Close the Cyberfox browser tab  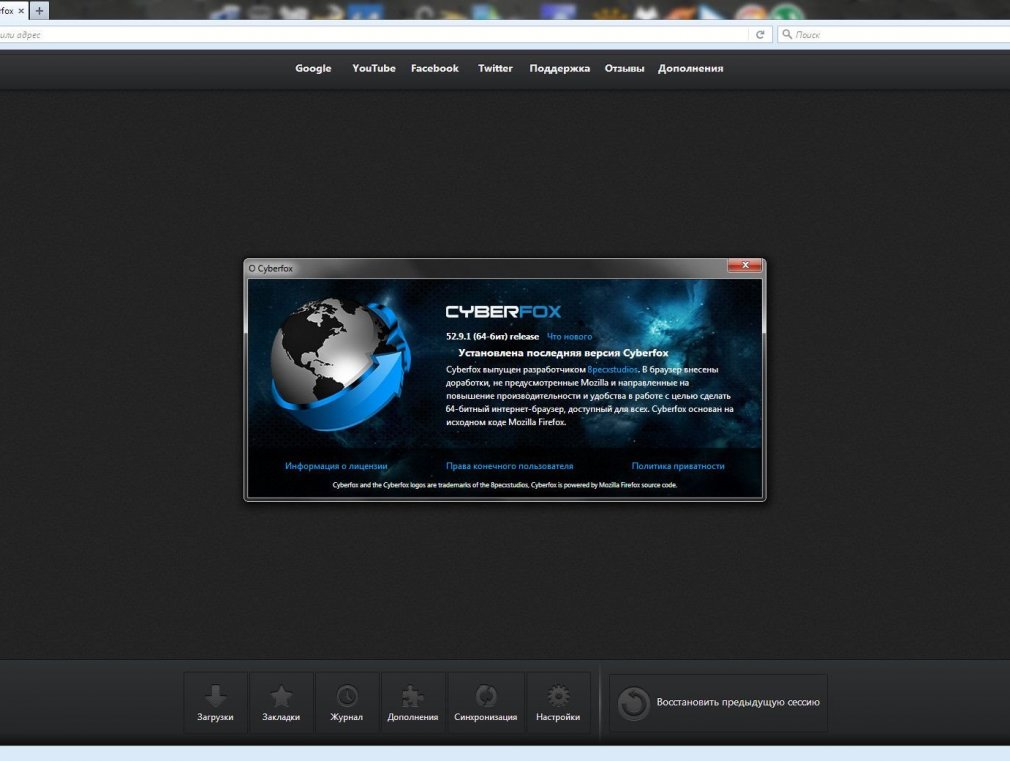tap(21, 11)
